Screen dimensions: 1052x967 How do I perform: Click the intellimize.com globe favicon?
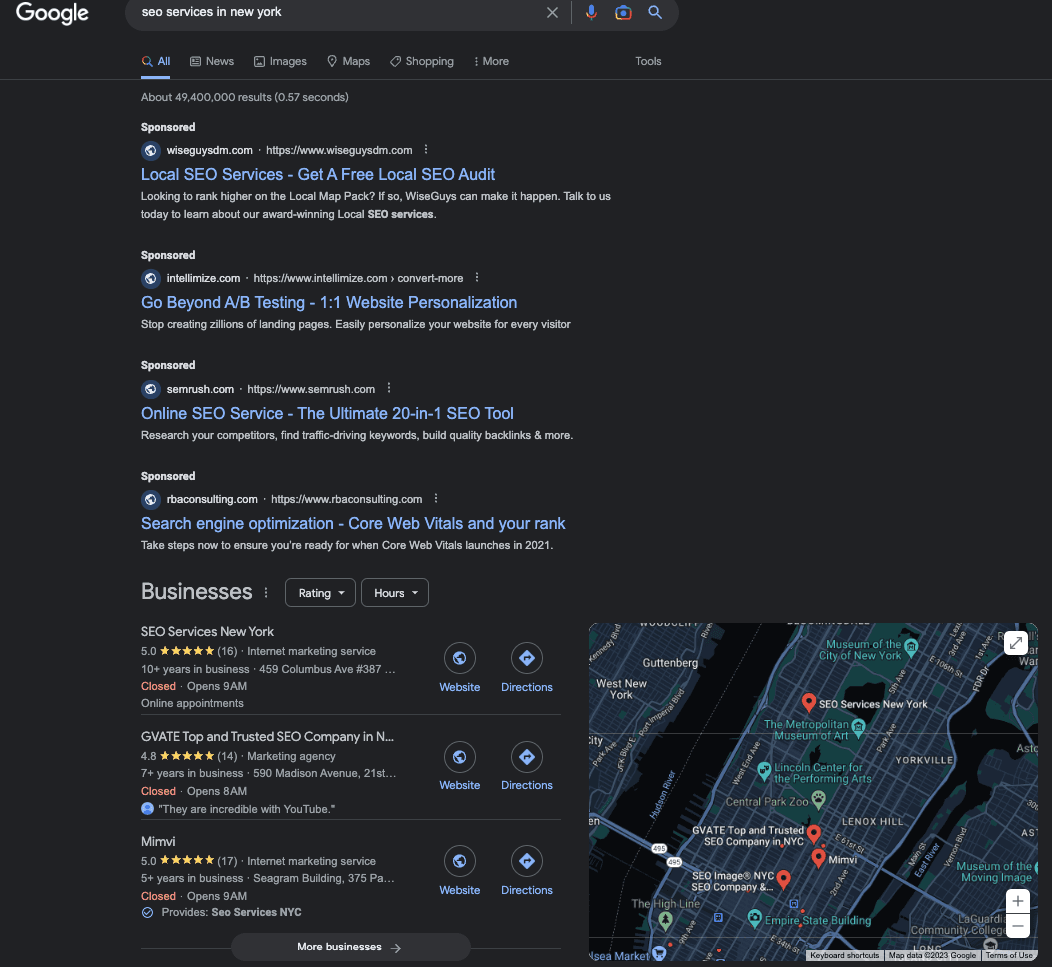pyautogui.click(x=151, y=278)
